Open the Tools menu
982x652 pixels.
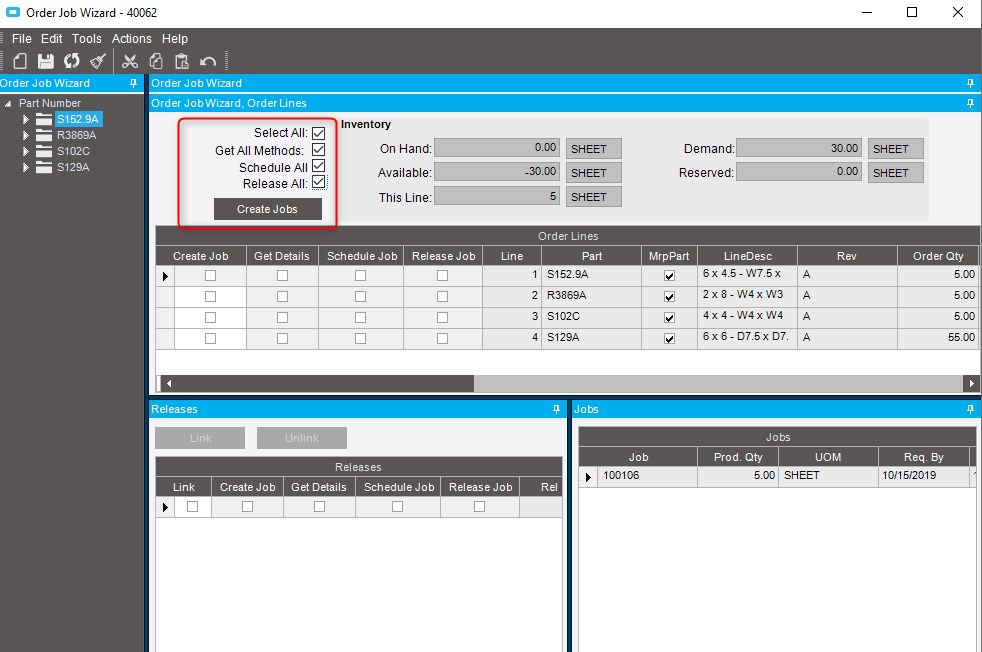tap(86, 39)
